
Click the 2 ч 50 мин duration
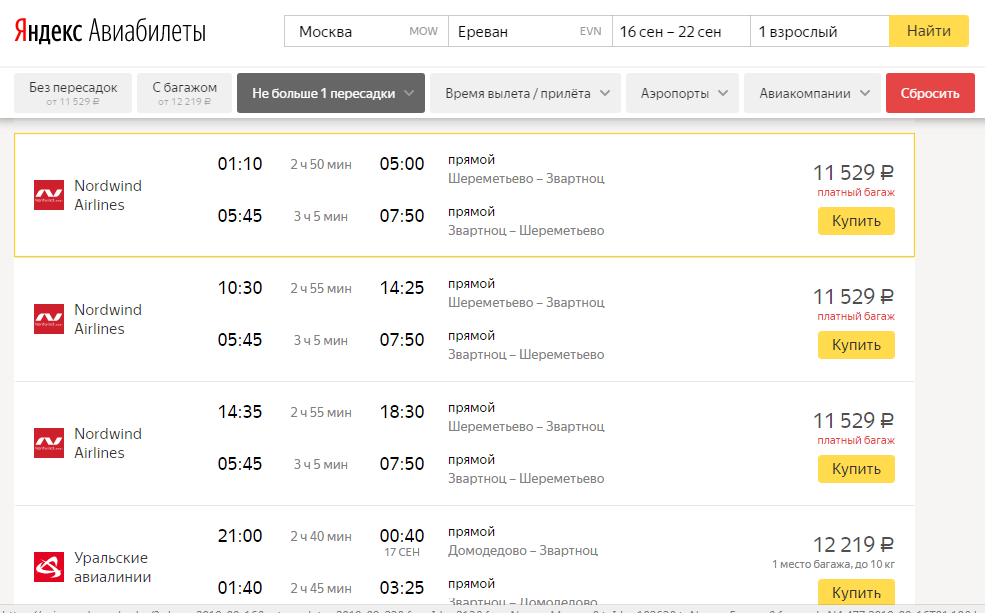(x=321, y=165)
